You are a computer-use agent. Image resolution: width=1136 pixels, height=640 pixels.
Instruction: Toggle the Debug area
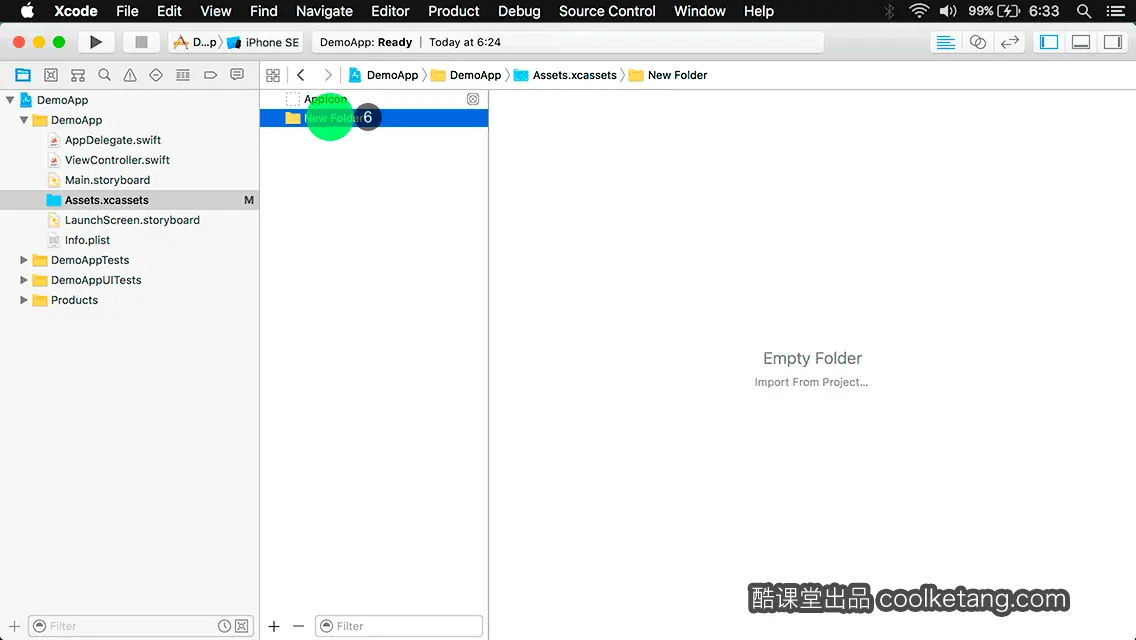pyautogui.click(x=1081, y=42)
